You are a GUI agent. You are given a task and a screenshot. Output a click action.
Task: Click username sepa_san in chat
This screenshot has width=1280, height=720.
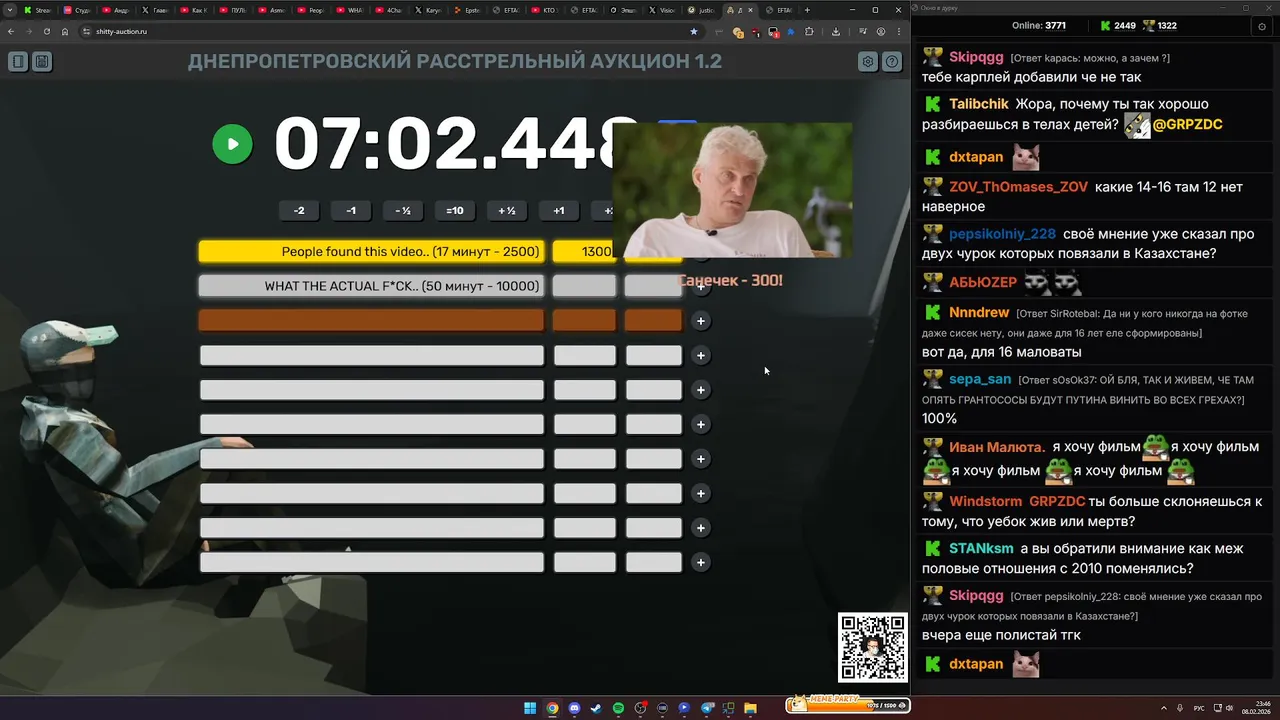click(980, 379)
